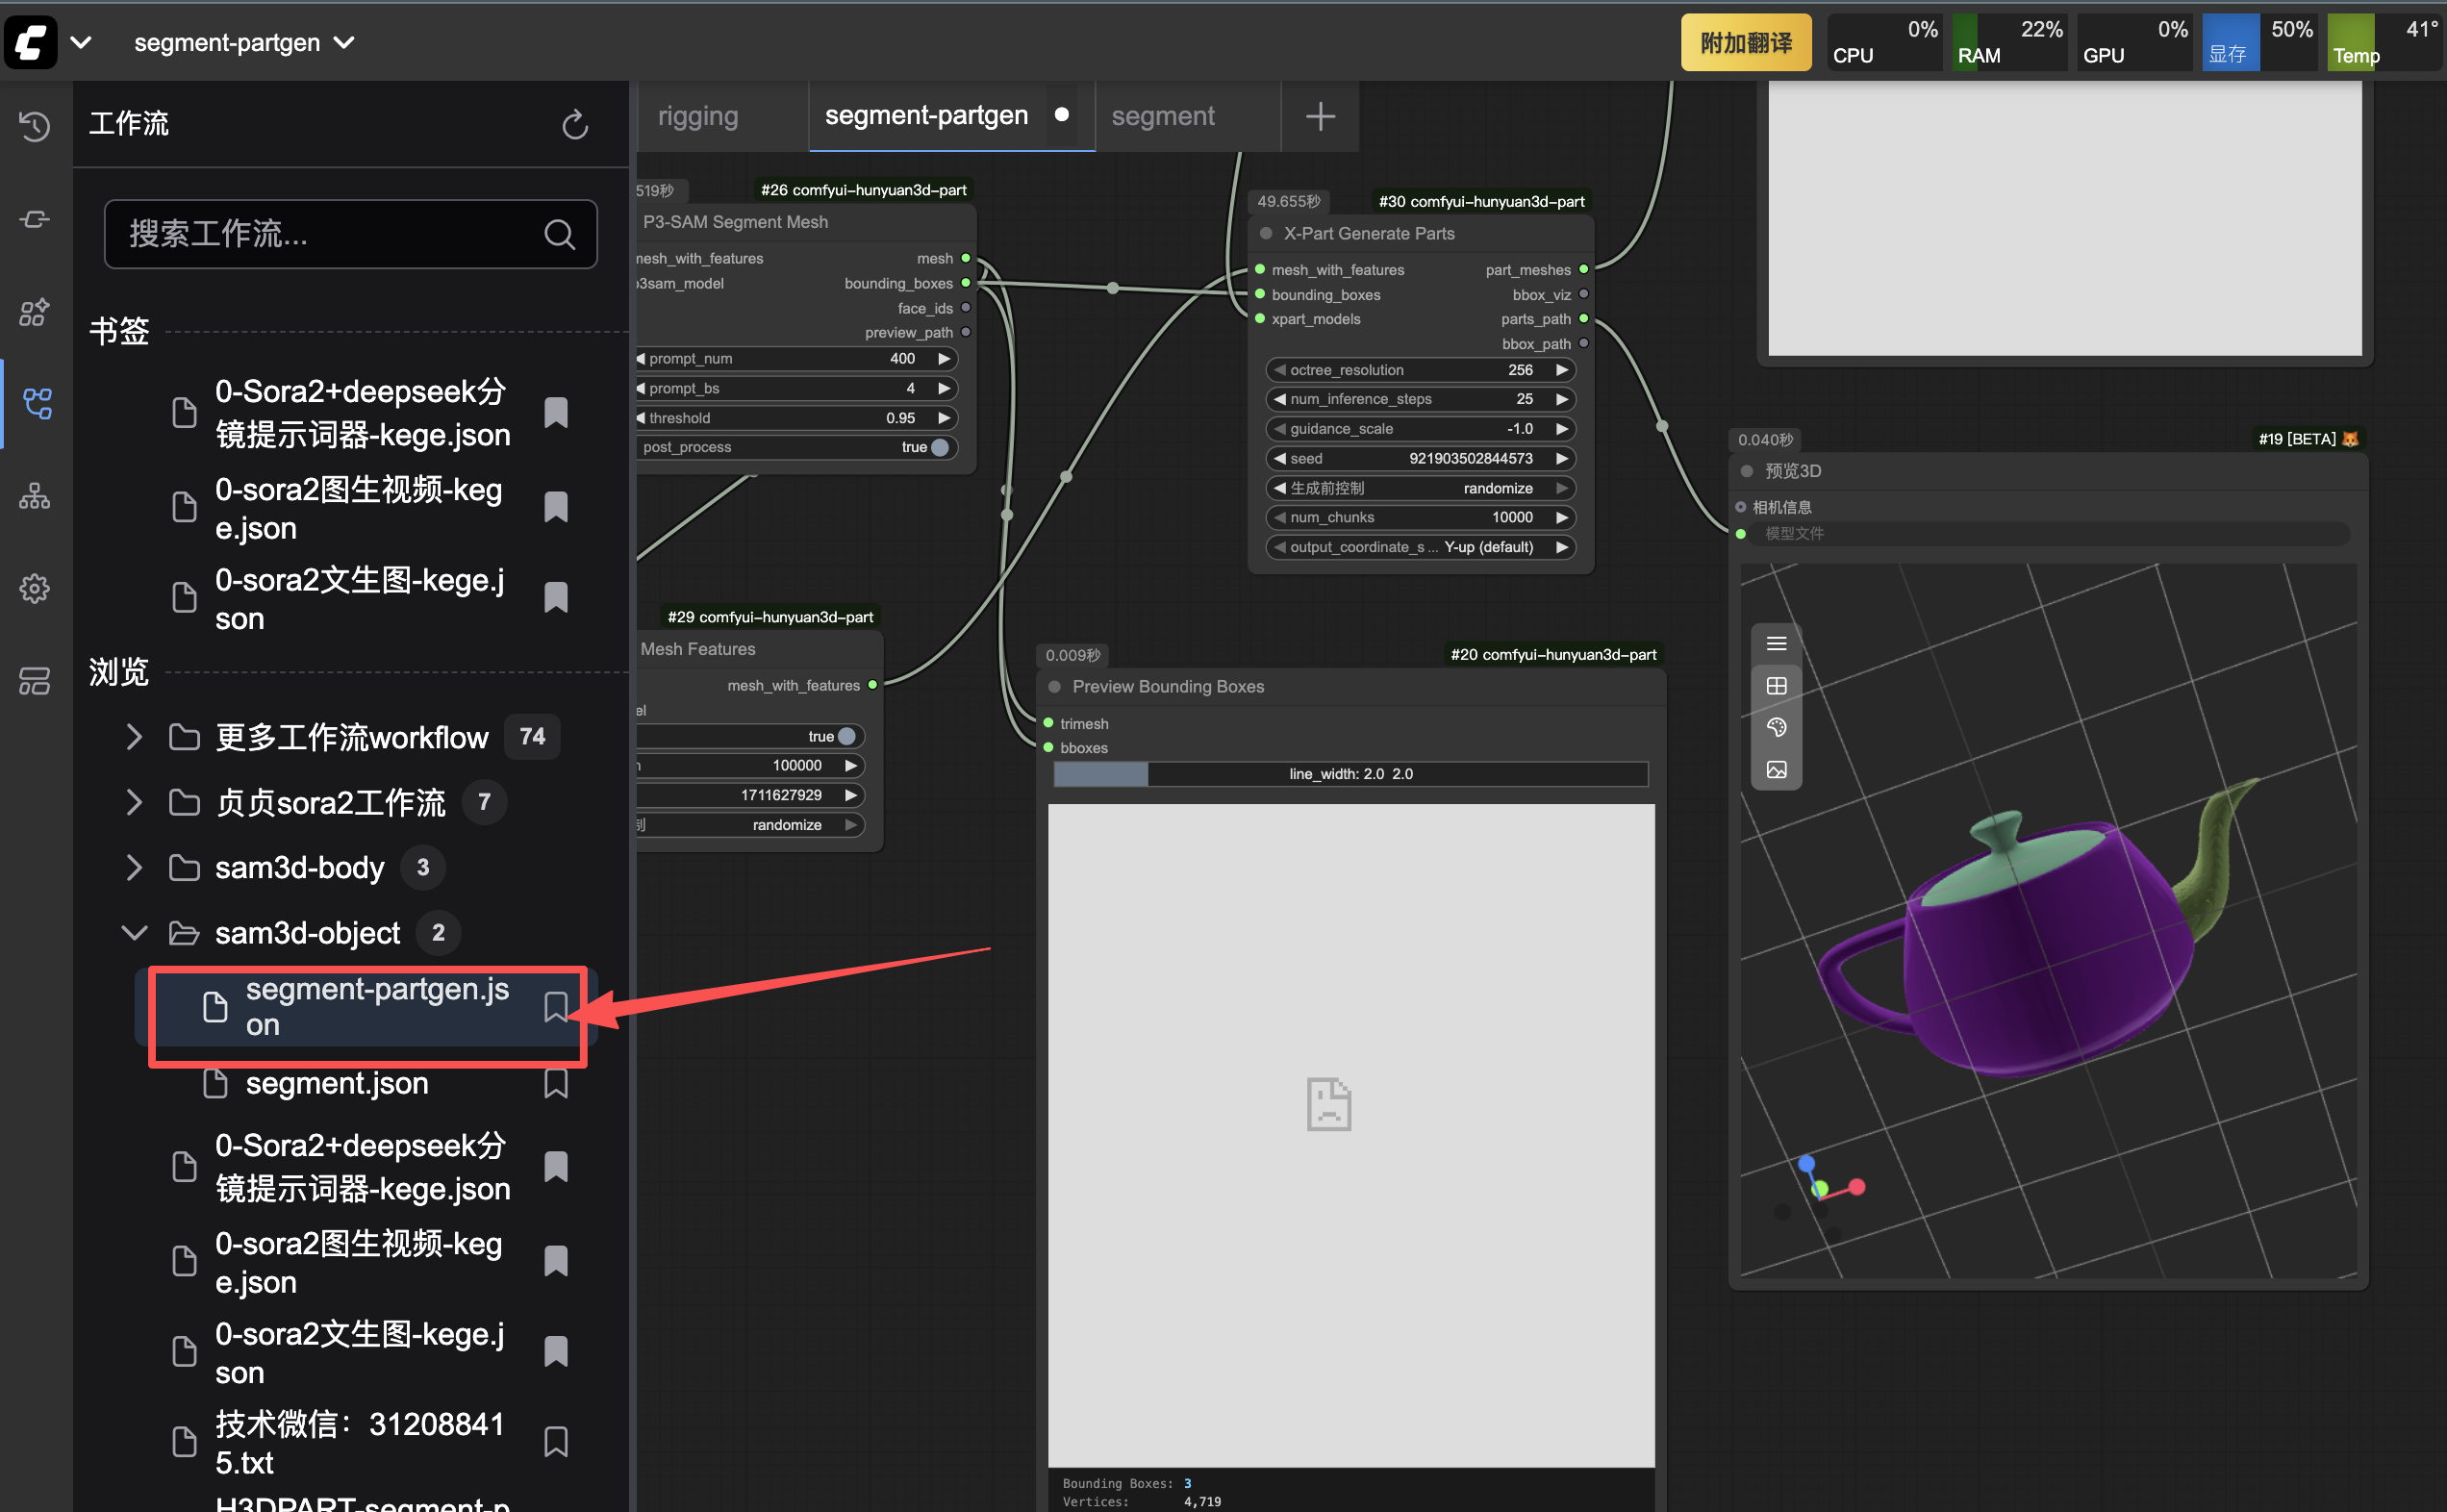Switch to the segment tab
This screenshot has height=1512, width=2447.
[1162, 116]
